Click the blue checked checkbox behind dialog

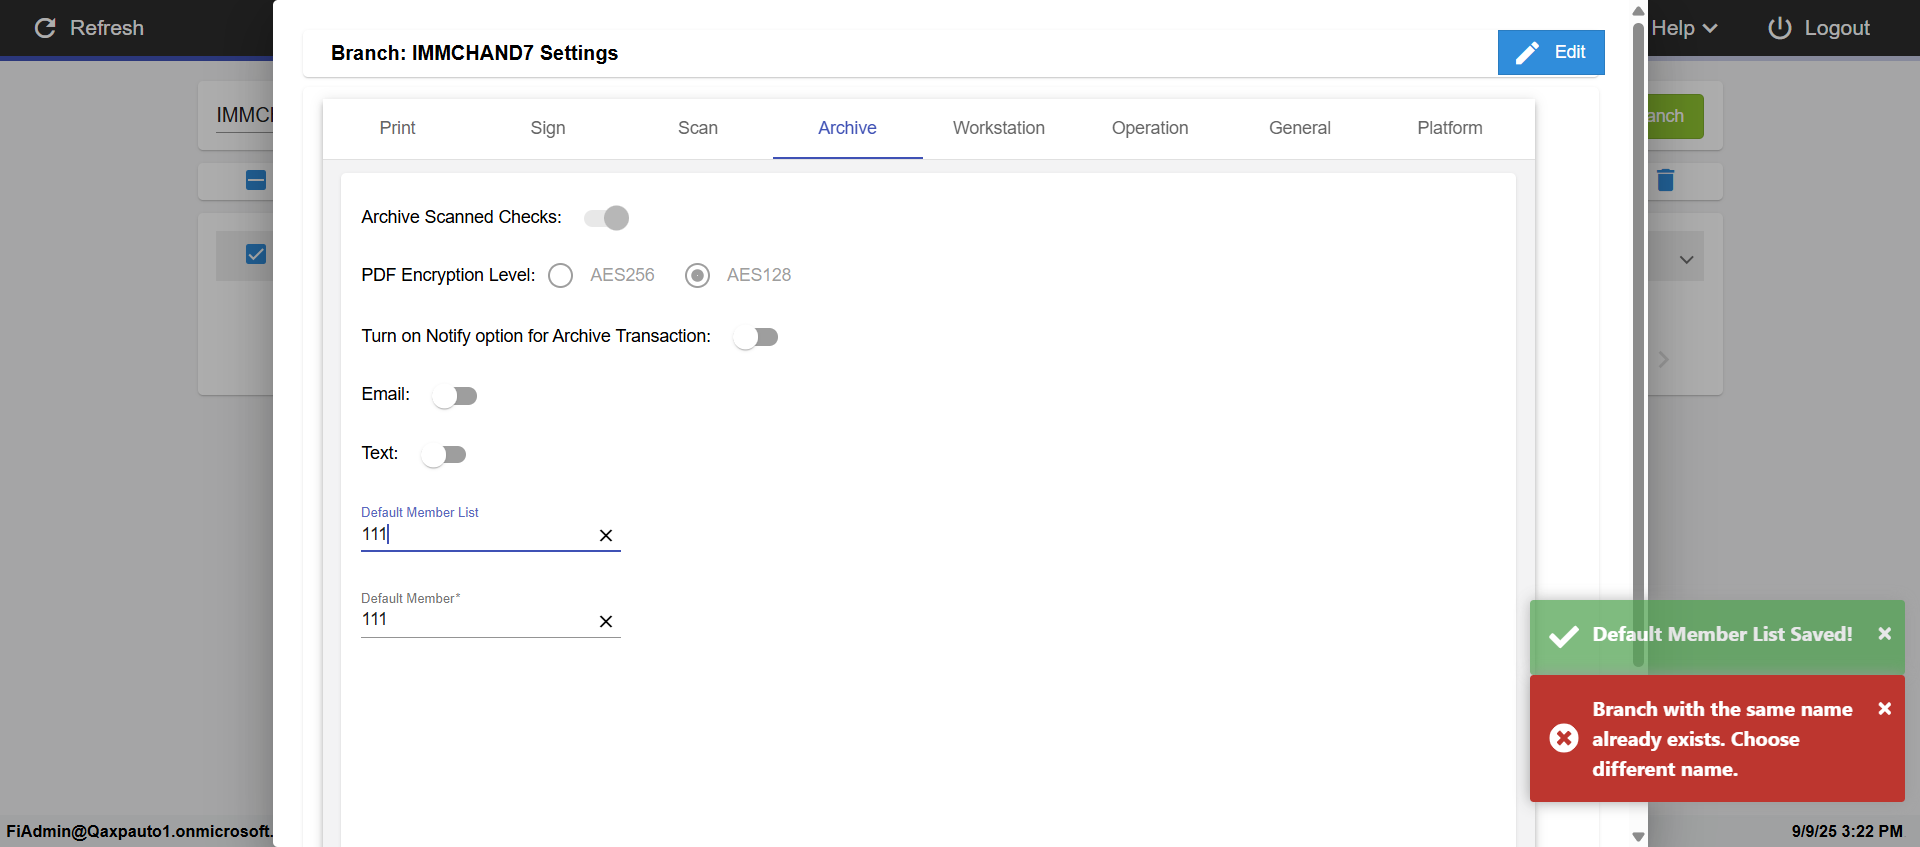tap(256, 254)
